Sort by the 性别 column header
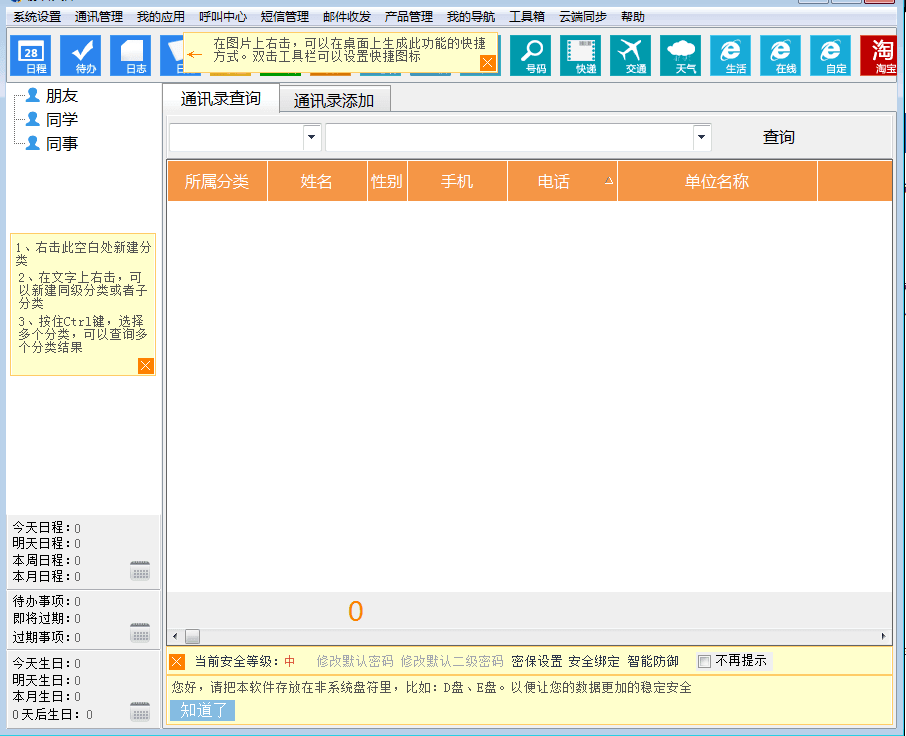 [x=387, y=181]
